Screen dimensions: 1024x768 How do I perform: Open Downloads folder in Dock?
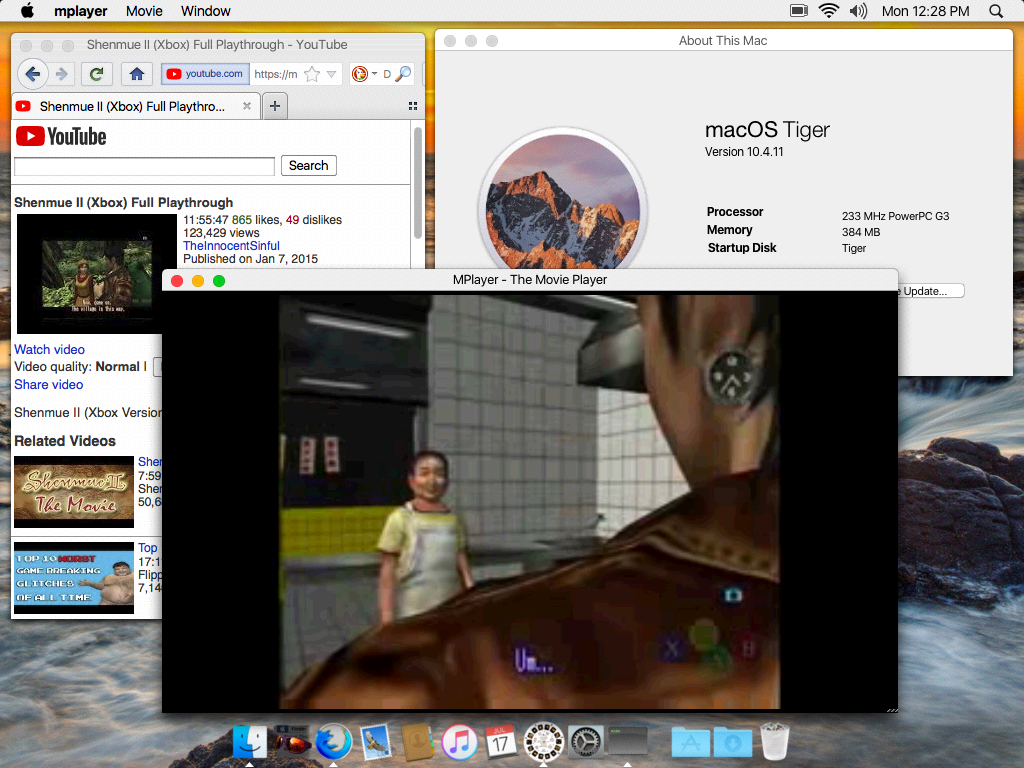pos(733,742)
